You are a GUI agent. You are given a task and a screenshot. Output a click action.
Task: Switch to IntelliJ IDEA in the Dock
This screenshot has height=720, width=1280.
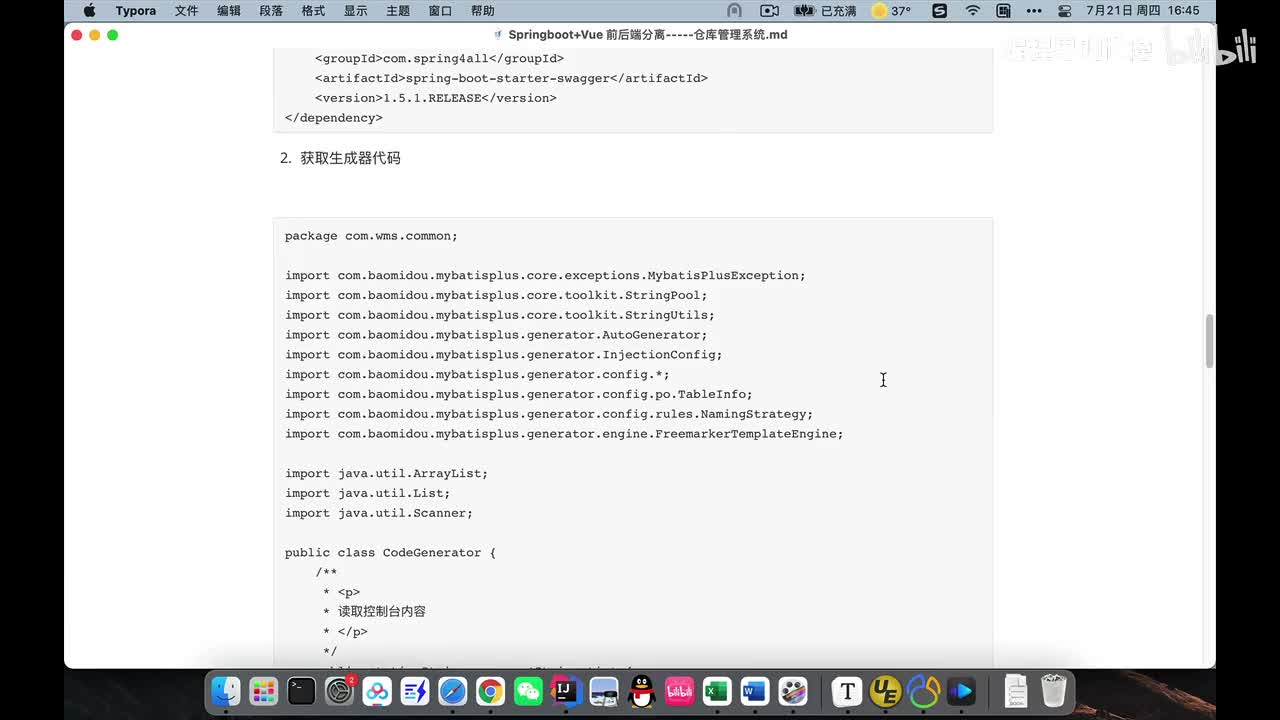point(566,691)
